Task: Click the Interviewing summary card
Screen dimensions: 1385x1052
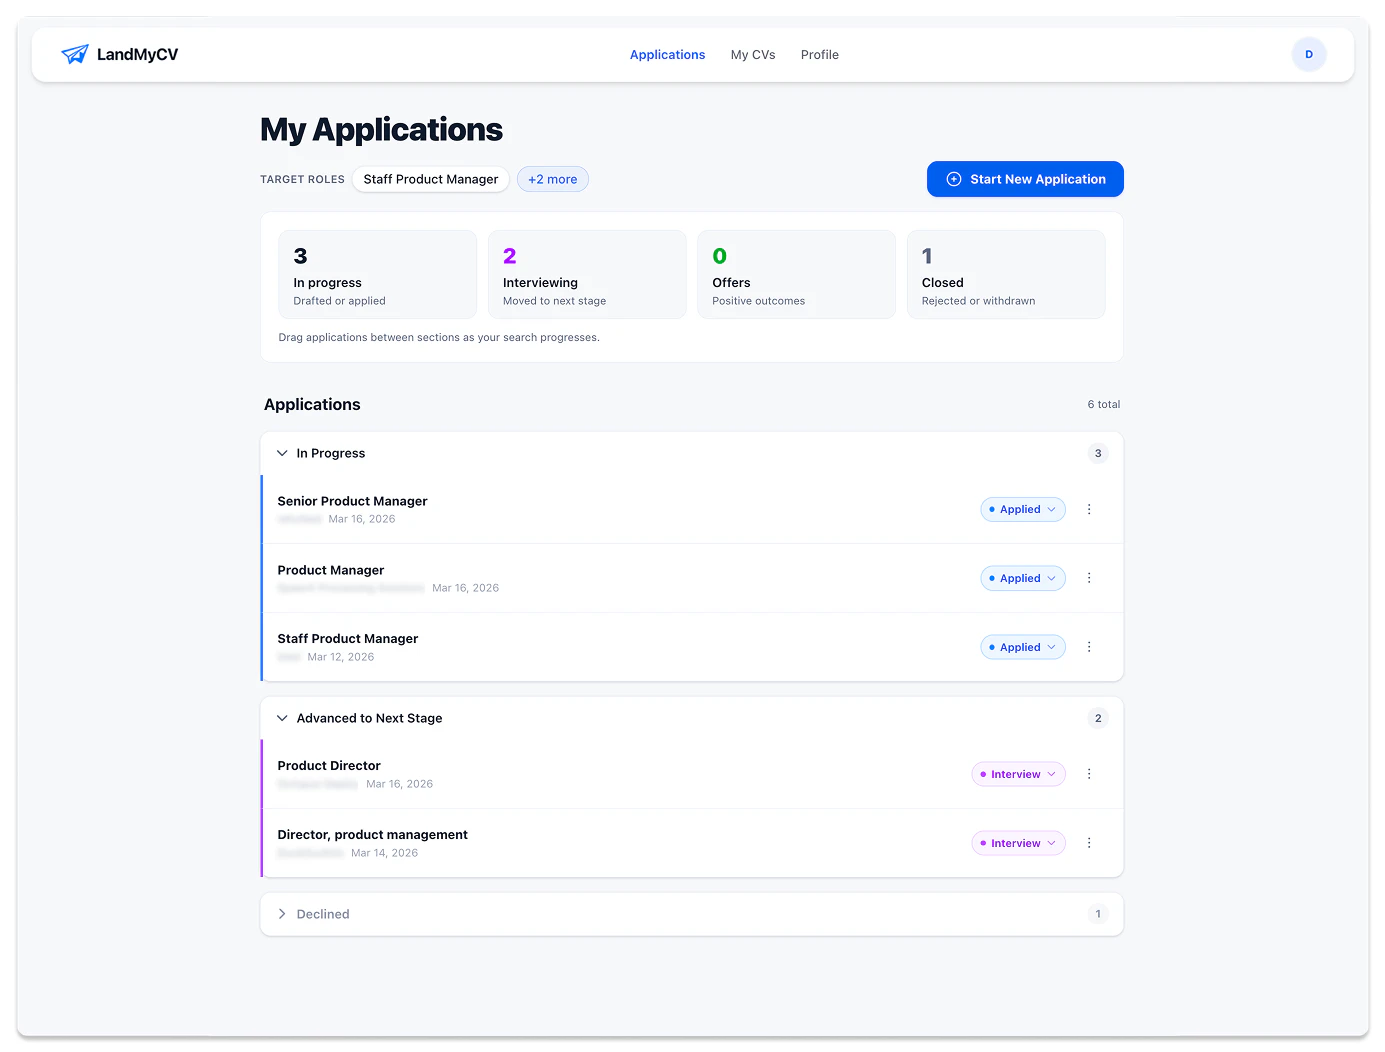Action: point(587,275)
